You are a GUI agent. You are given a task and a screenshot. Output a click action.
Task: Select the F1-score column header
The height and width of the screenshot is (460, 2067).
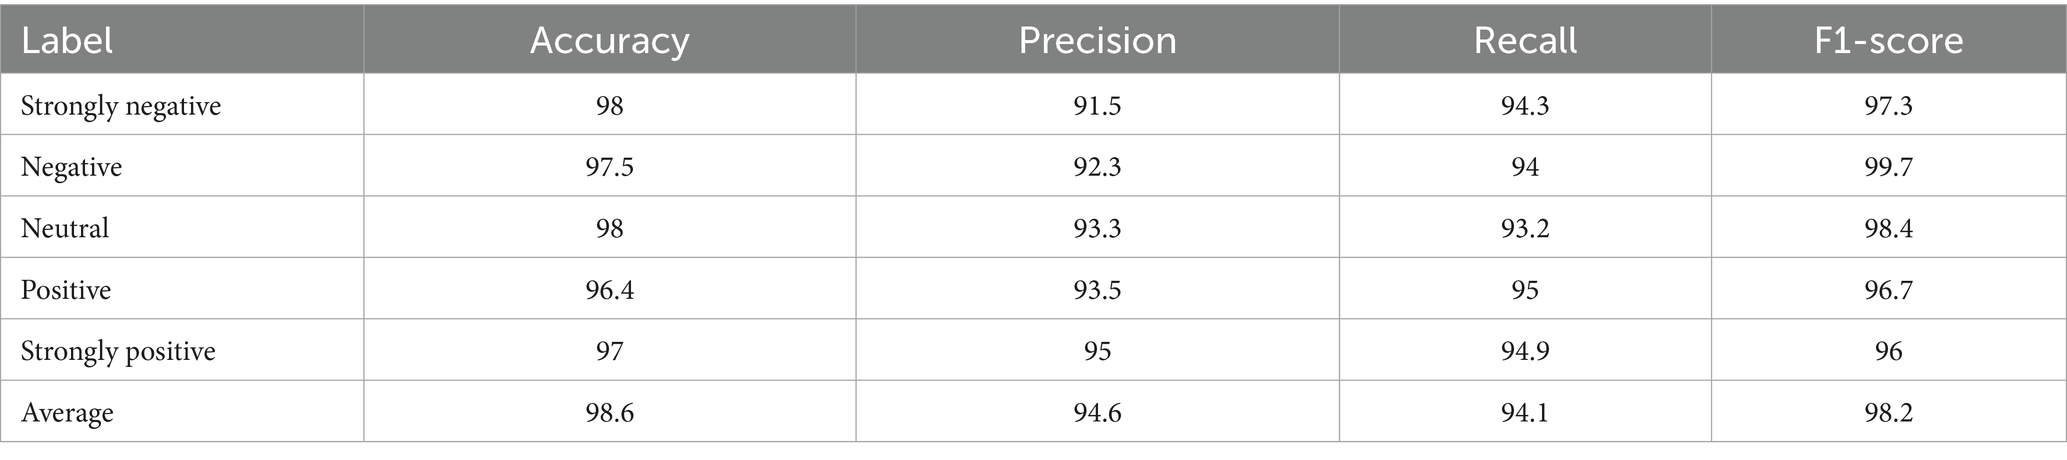(x=1888, y=40)
